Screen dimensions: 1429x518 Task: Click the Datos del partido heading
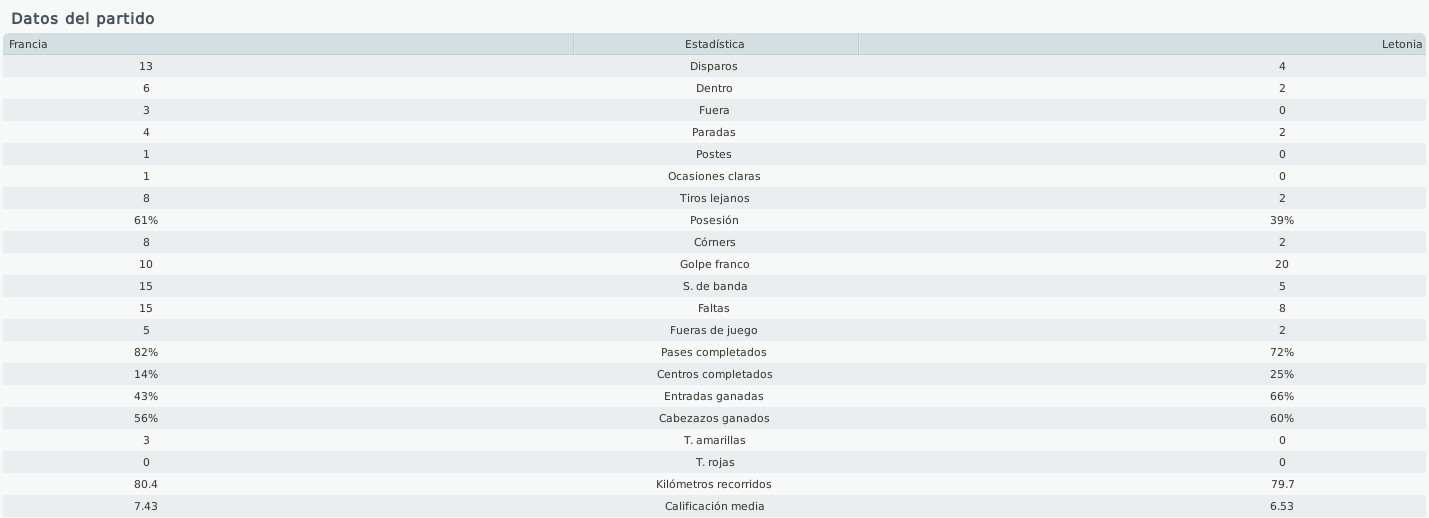(83, 19)
